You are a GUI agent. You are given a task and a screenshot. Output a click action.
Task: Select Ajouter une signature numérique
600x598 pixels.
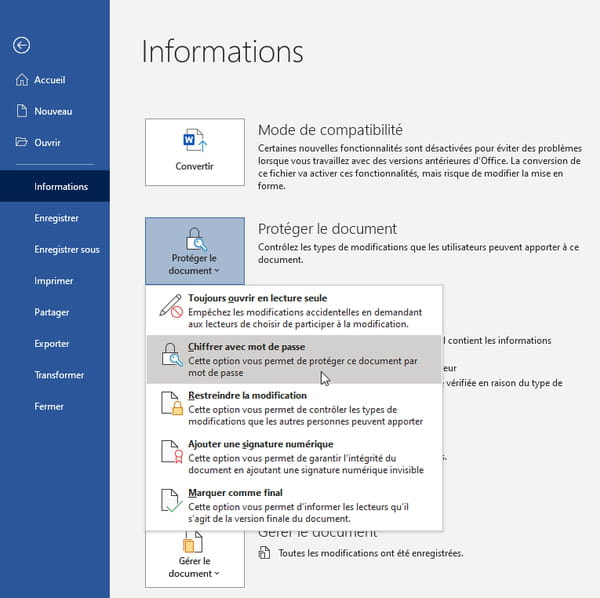coord(294,456)
